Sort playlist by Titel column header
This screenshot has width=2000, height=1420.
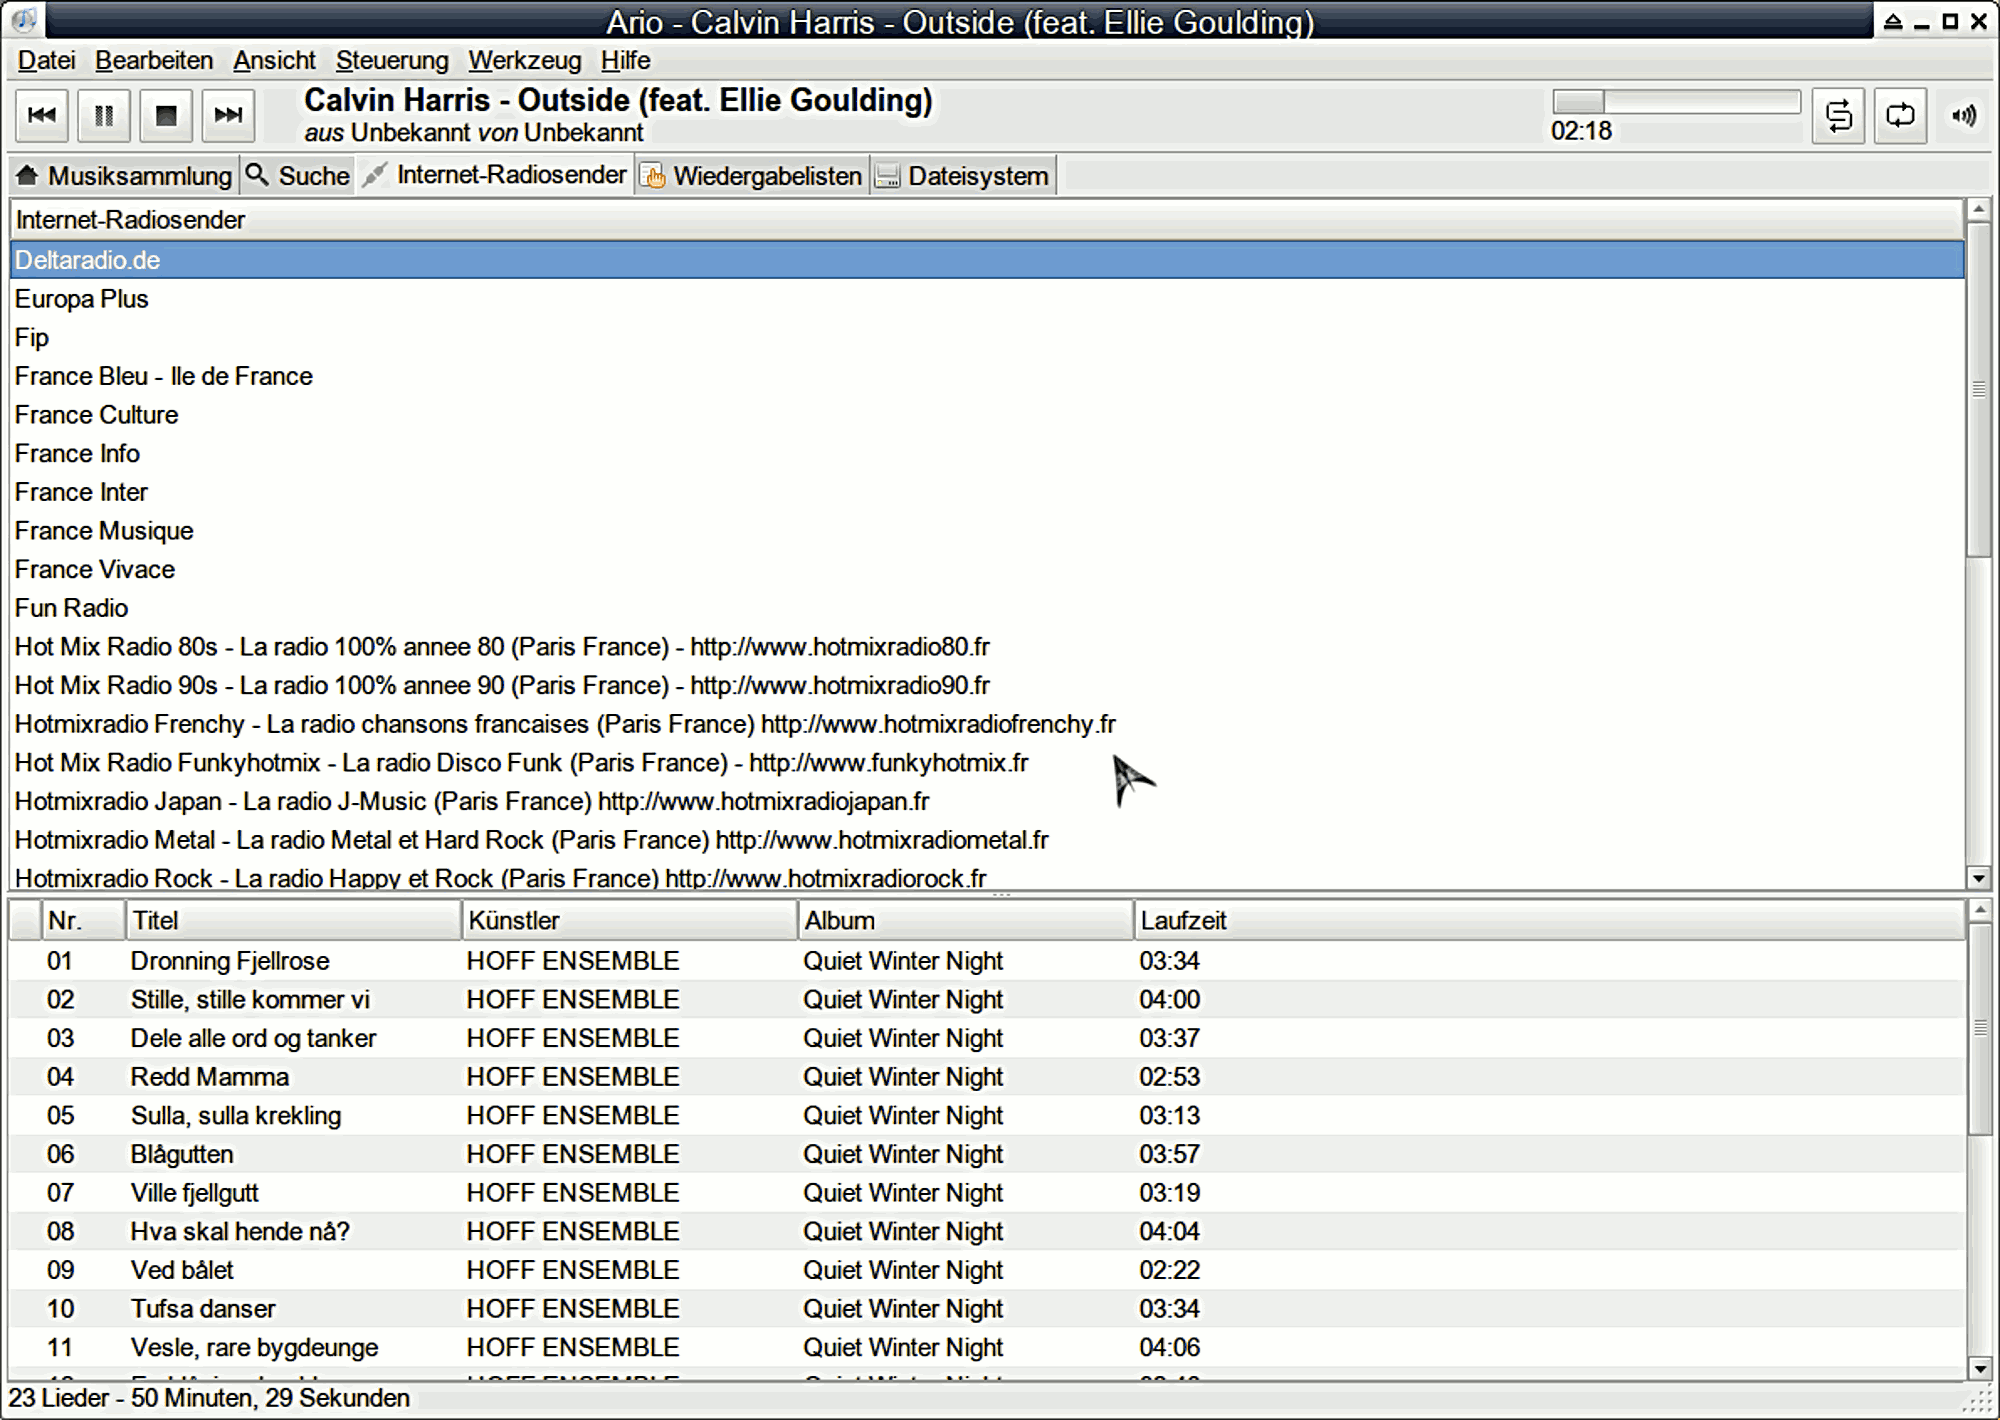(x=294, y=921)
